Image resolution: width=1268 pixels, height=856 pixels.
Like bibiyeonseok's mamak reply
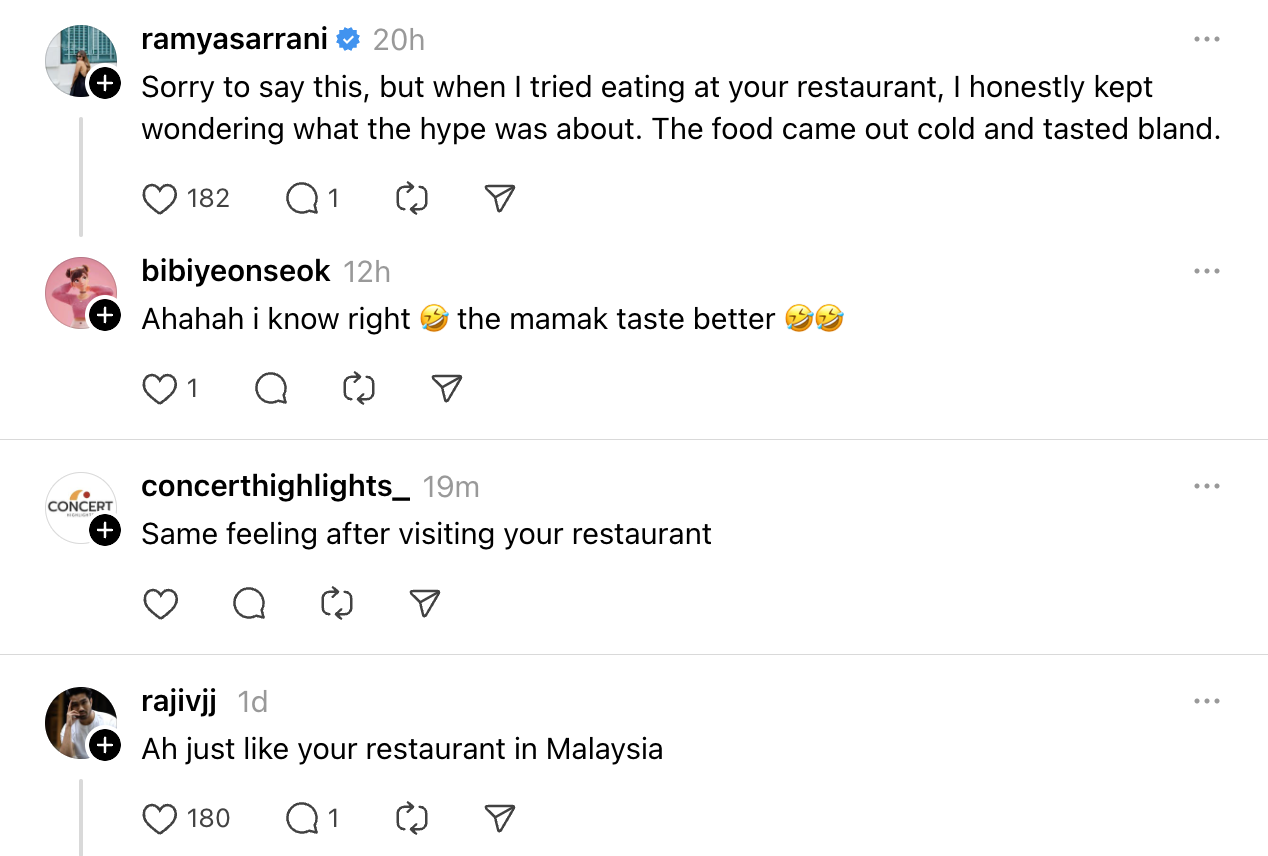click(160, 388)
